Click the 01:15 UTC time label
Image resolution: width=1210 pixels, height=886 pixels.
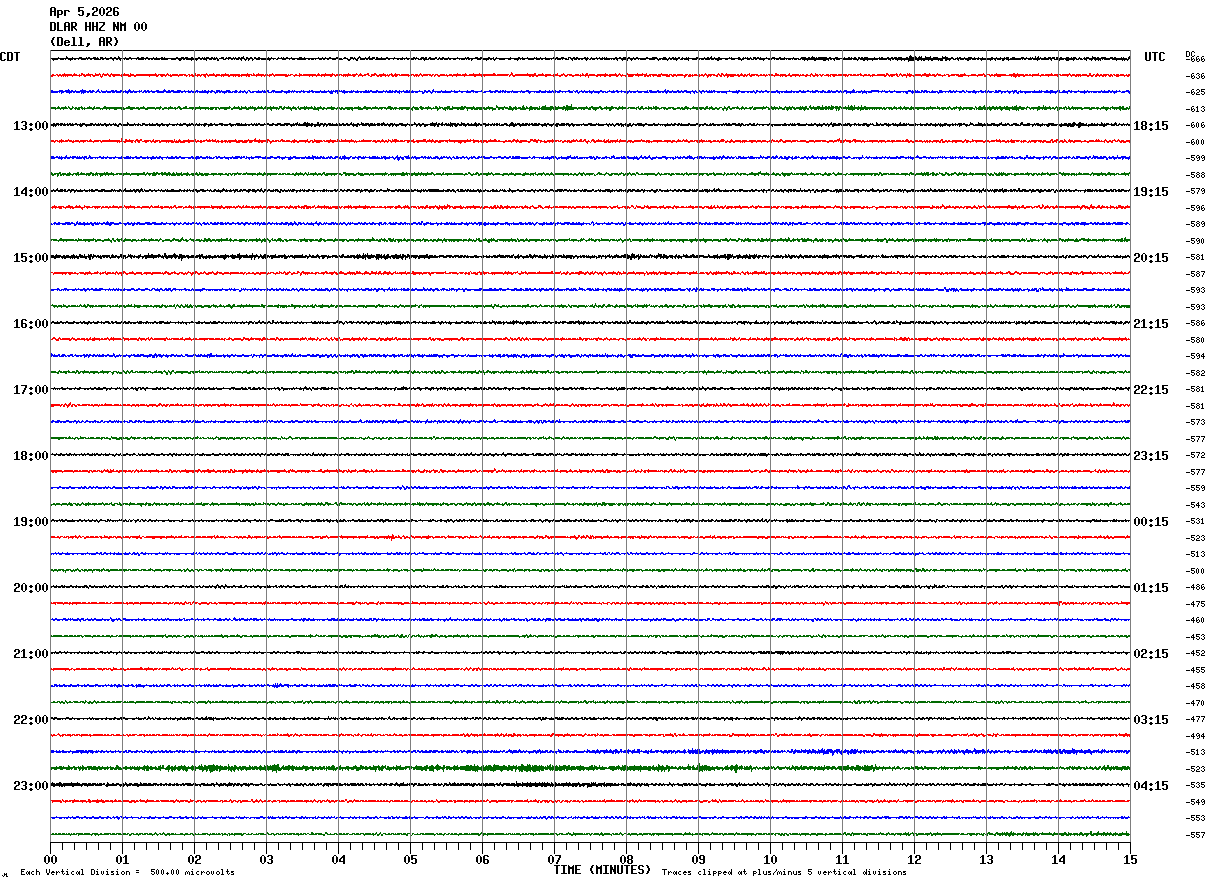click(1150, 588)
